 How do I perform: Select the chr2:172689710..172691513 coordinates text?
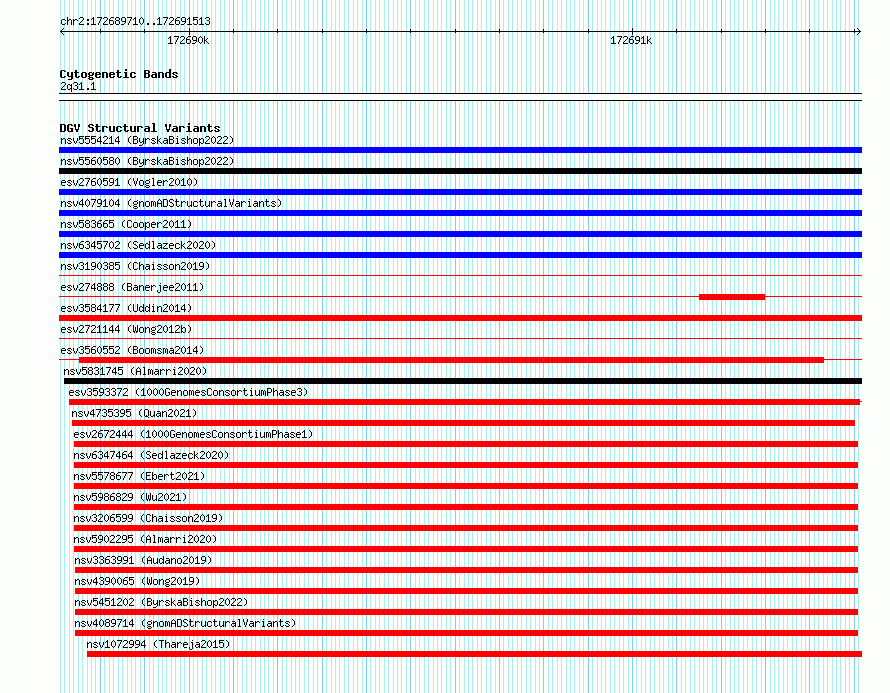tap(135, 22)
